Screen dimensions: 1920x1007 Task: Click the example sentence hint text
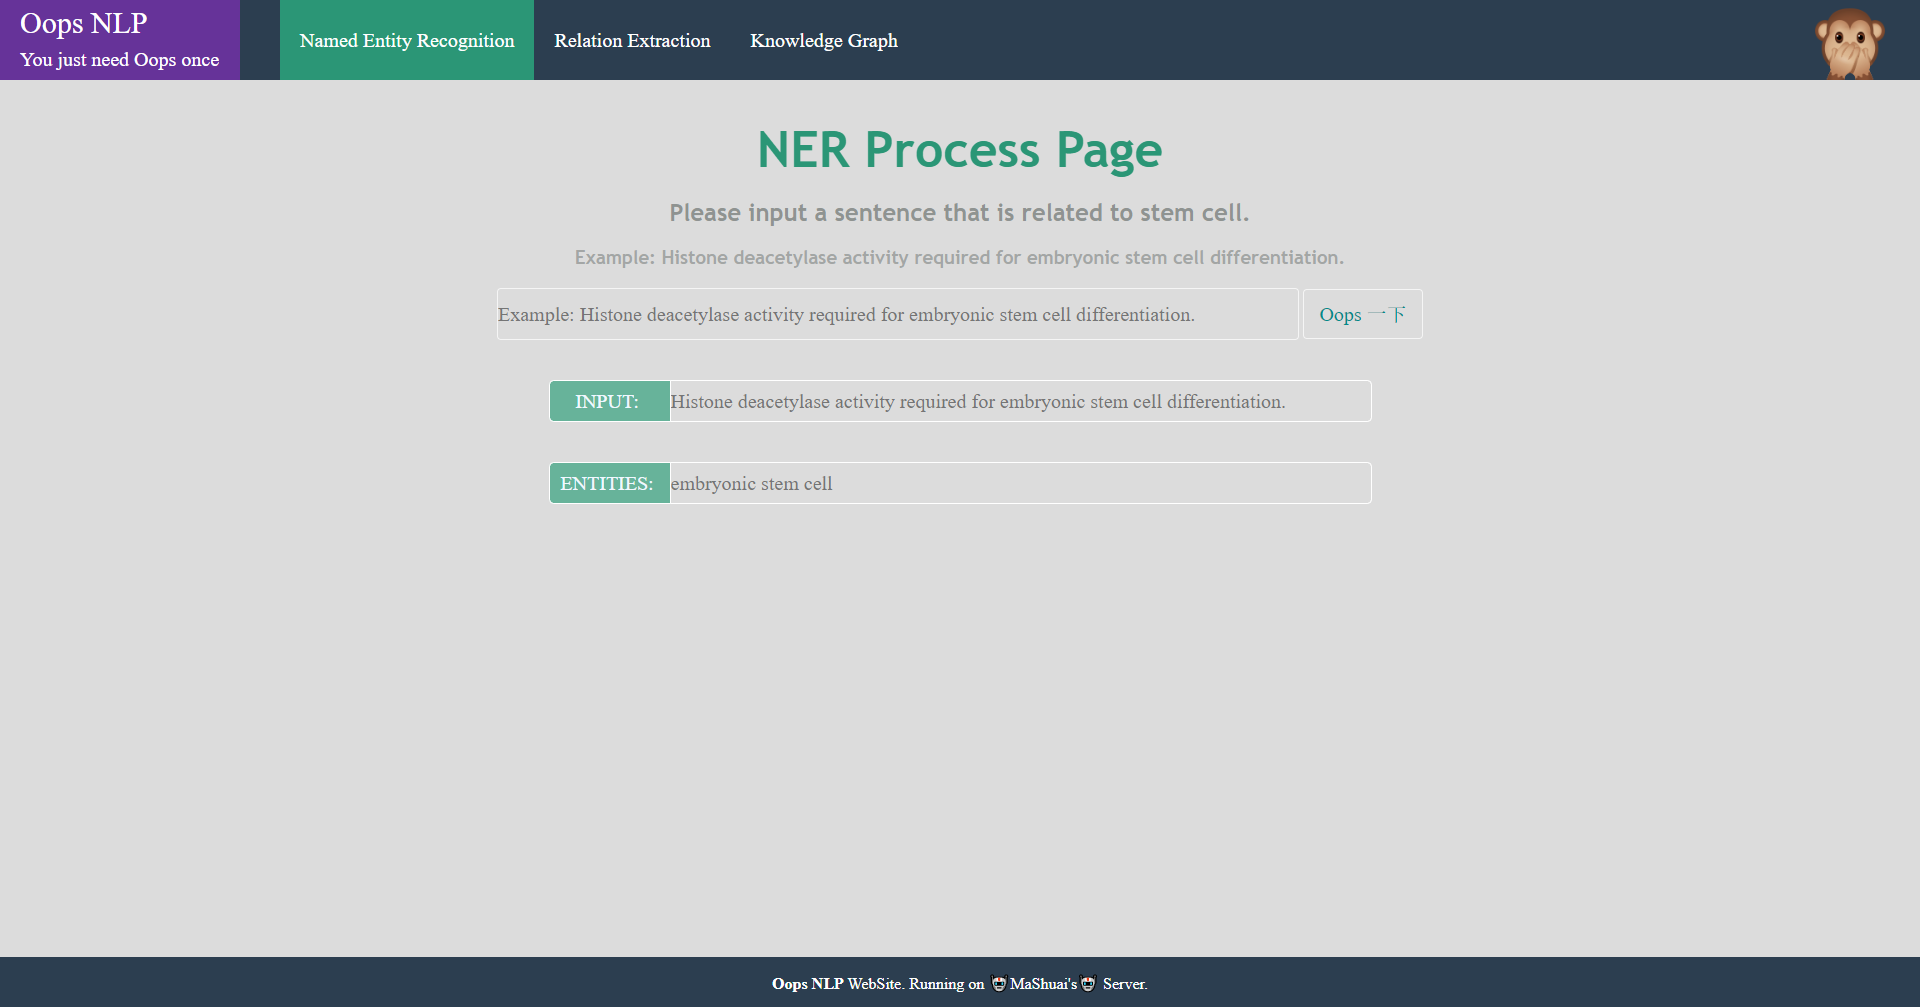959,257
